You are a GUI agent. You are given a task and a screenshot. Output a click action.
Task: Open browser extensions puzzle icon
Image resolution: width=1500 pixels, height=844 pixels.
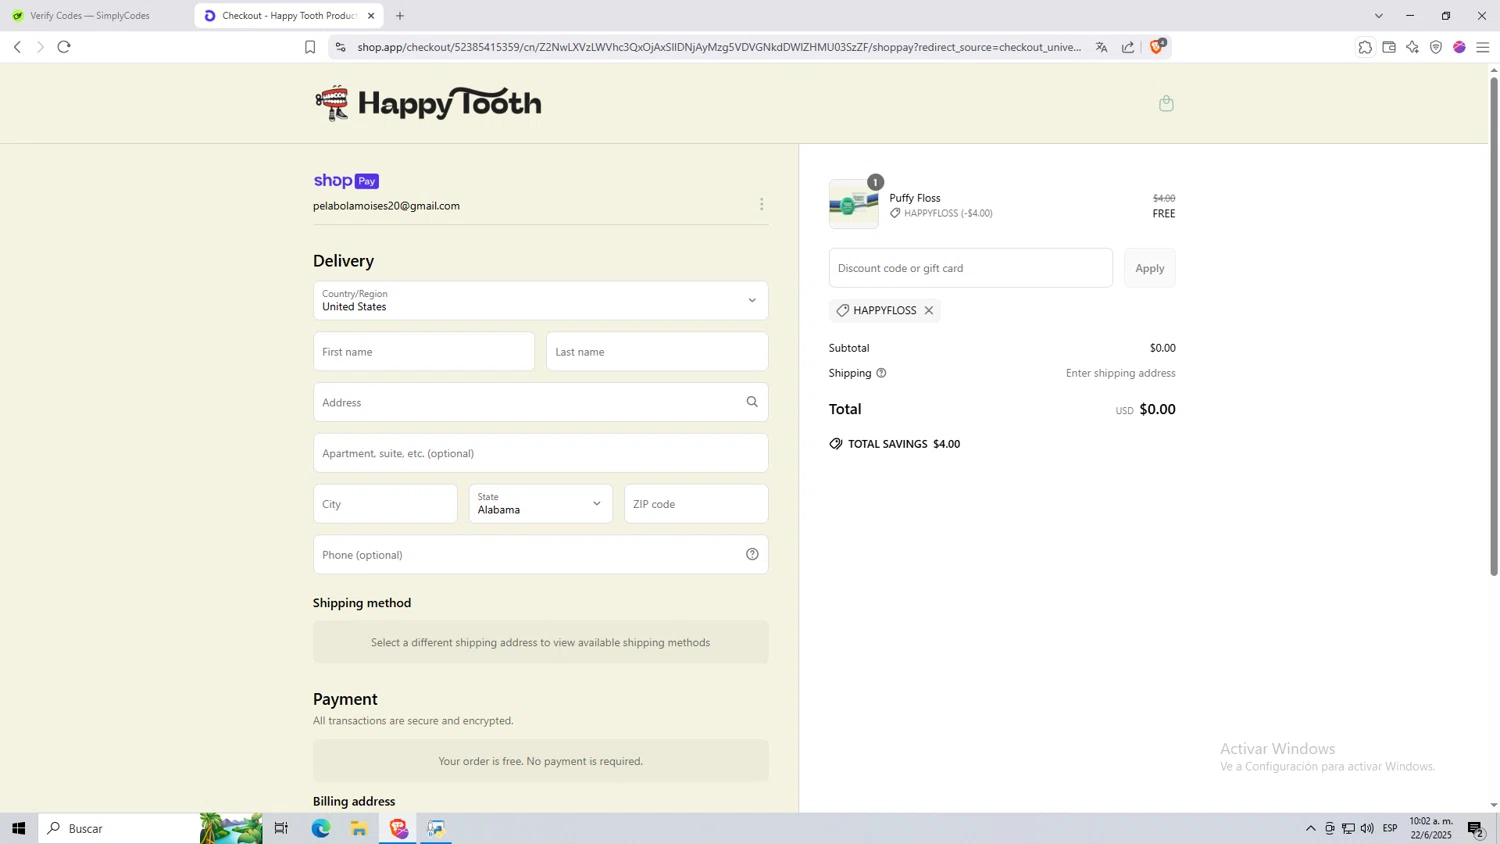[x=1365, y=47]
